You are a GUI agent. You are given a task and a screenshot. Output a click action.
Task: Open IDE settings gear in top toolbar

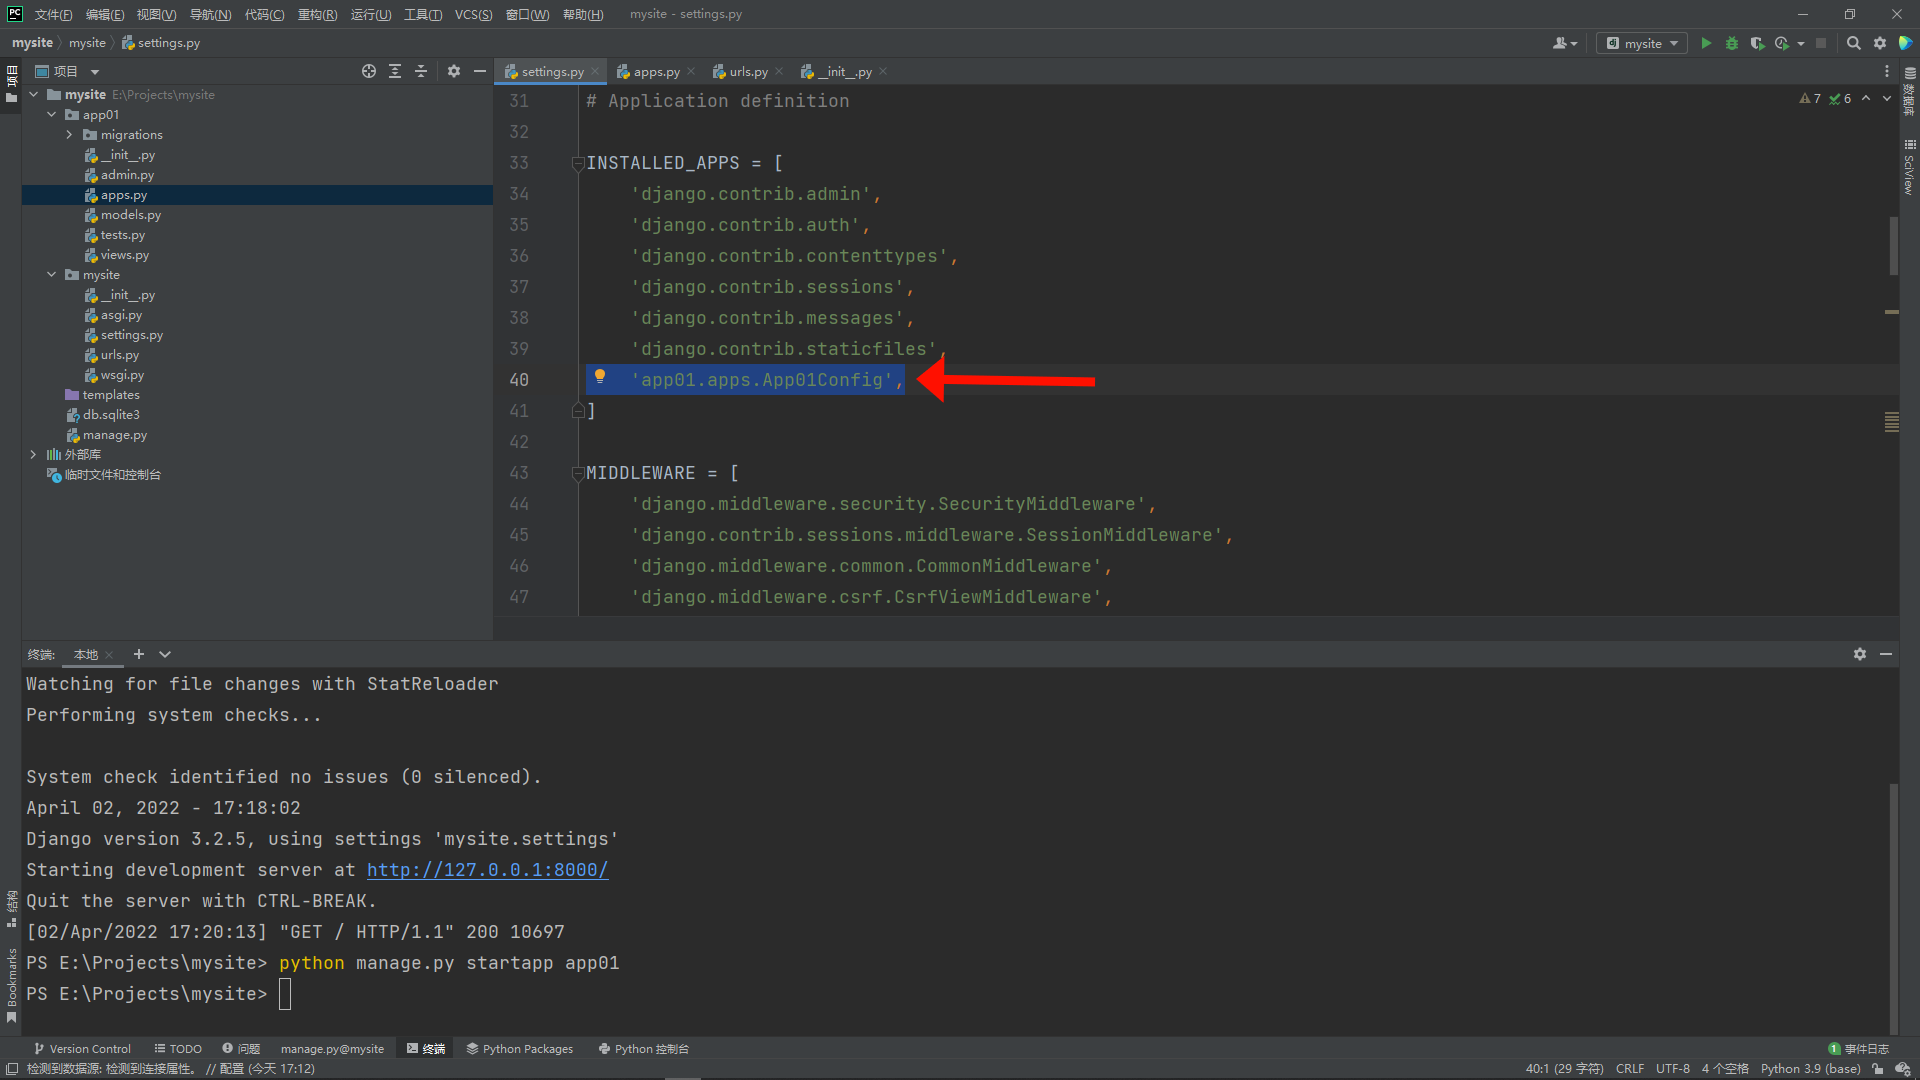[1880, 43]
